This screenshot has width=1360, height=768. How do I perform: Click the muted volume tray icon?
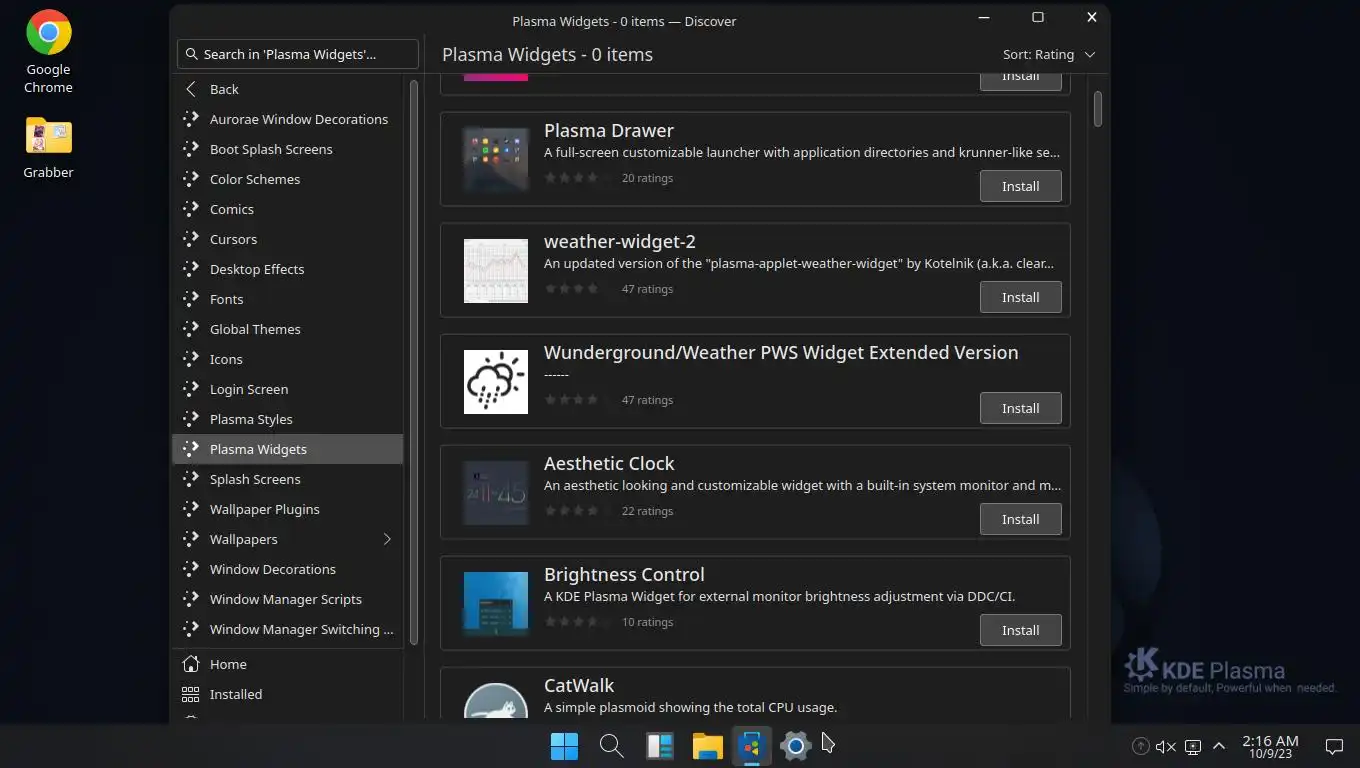(1166, 747)
